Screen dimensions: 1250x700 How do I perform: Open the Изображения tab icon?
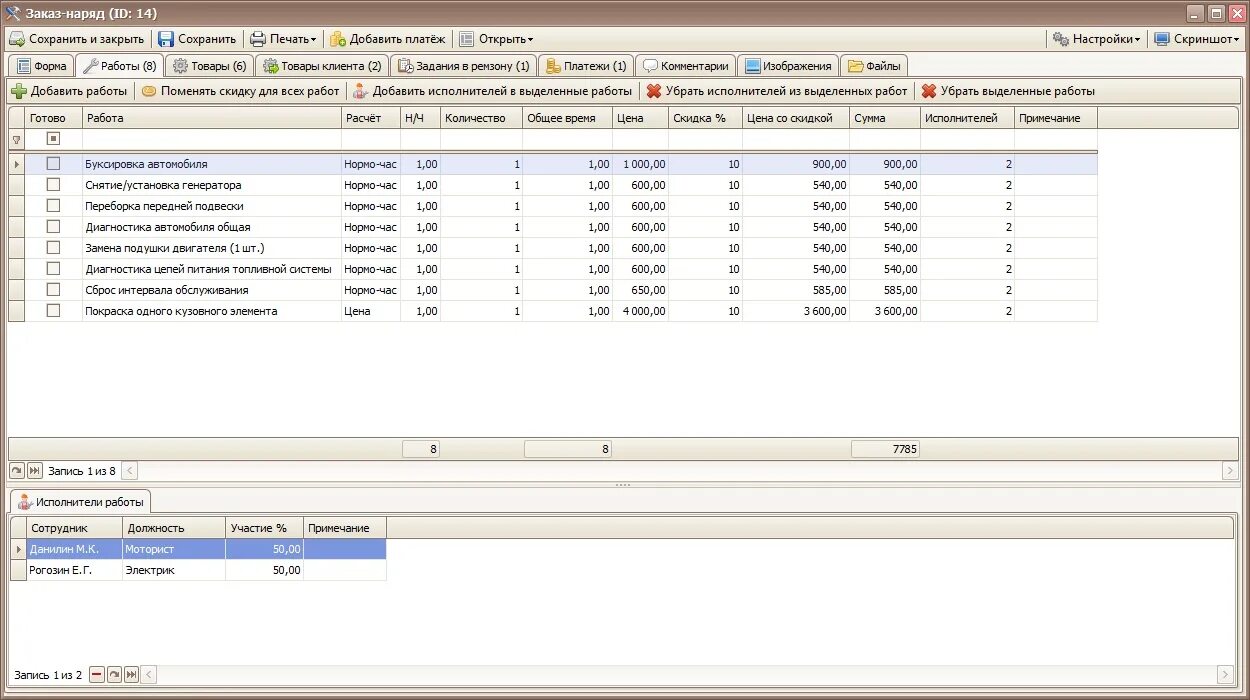752,66
